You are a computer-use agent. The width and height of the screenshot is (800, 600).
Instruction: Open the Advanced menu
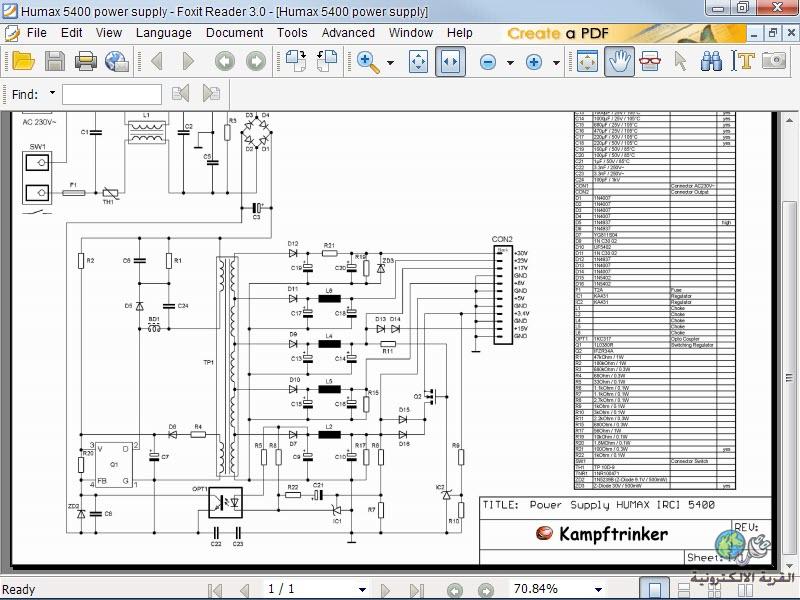348,33
